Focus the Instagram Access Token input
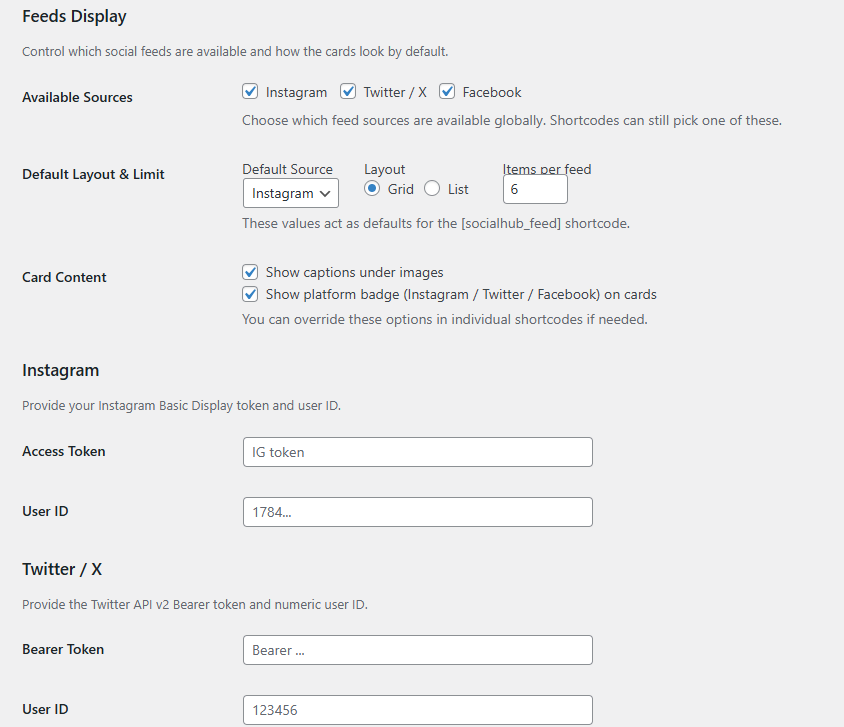 [x=417, y=452]
